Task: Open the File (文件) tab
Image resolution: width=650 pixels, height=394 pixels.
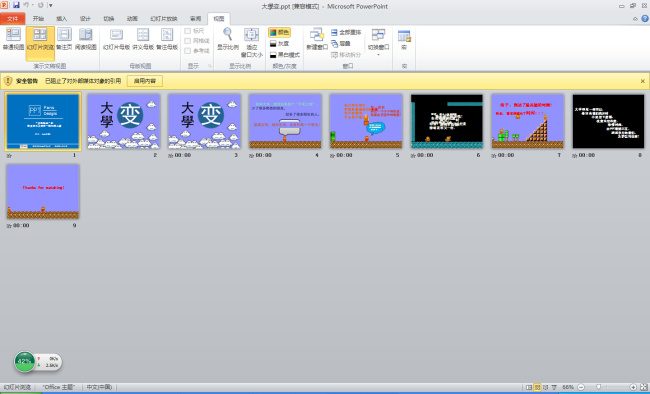Action: 13,19
